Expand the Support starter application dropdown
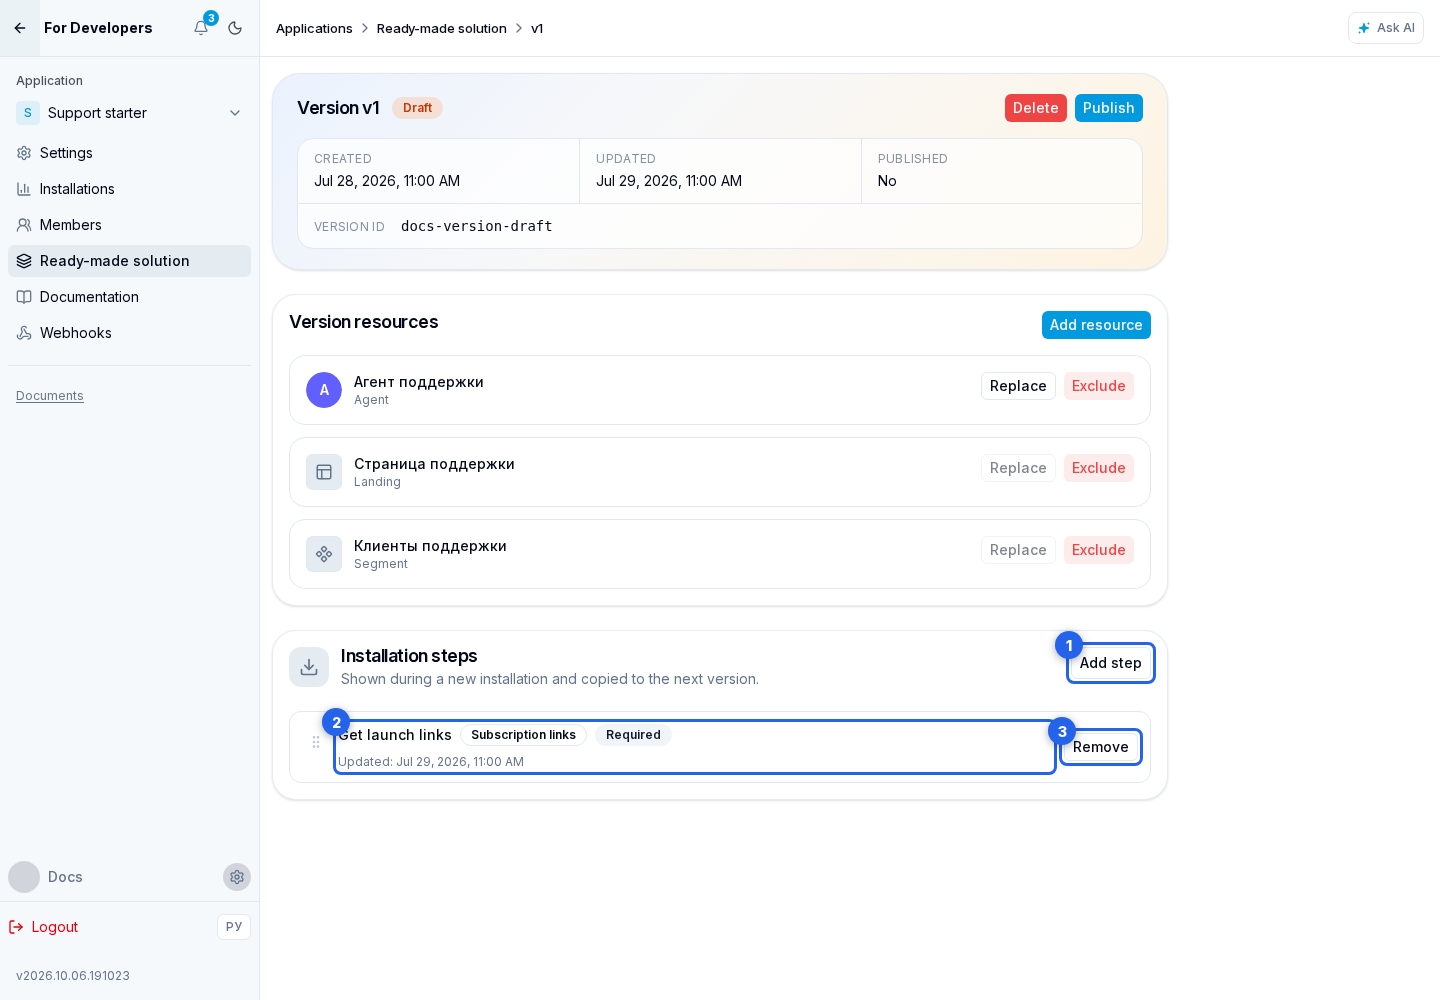This screenshot has width=1440, height=1000. coord(130,113)
